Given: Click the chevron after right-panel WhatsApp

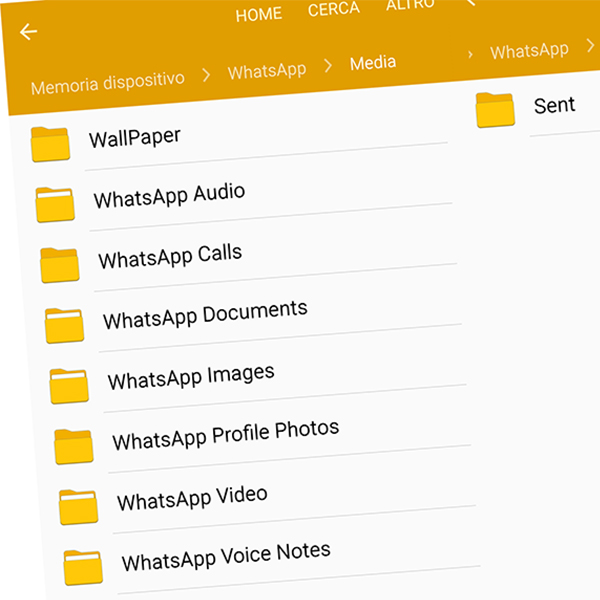Looking at the screenshot, I should 590,46.
